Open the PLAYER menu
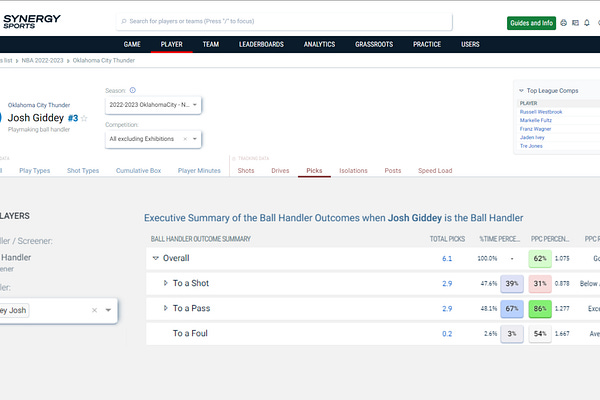The width and height of the screenshot is (600, 400). coord(171,44)
